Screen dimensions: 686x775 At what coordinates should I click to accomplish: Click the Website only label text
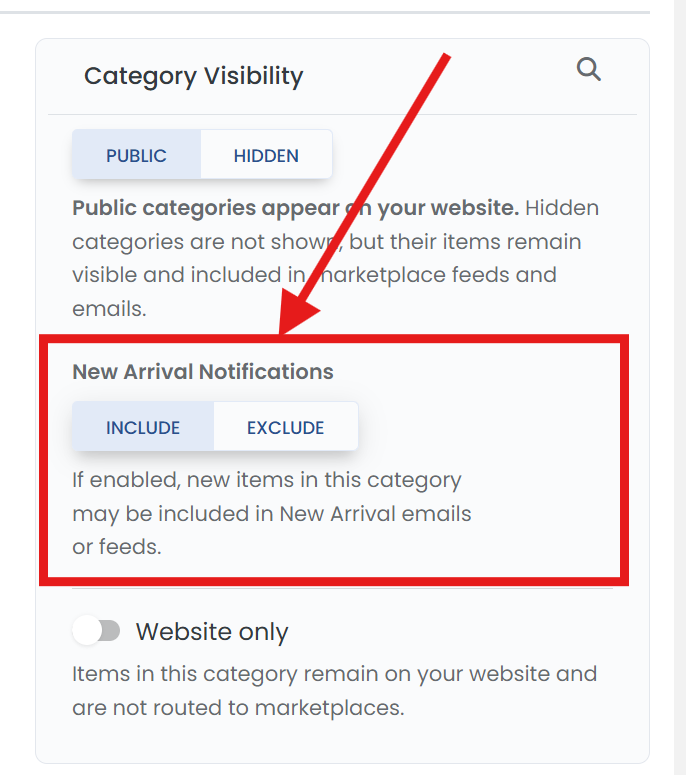[x=212, y=632]
